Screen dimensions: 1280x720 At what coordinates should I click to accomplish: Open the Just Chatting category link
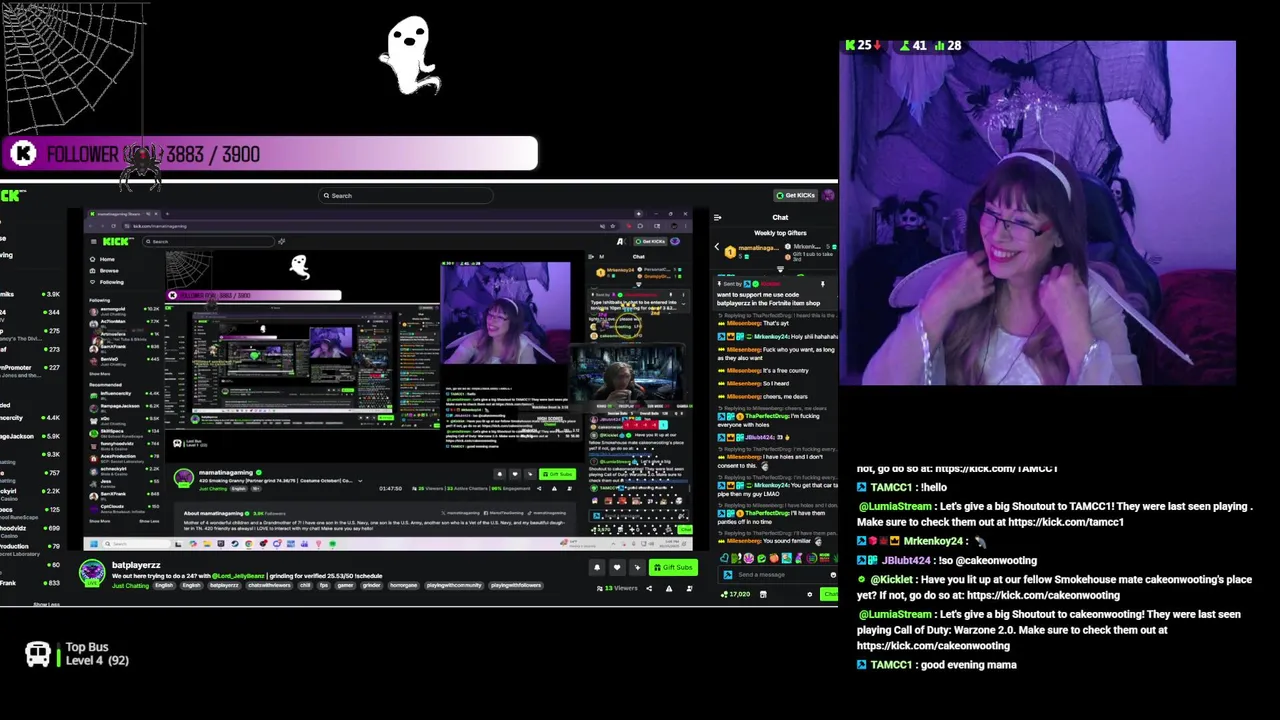click(131, 586)
